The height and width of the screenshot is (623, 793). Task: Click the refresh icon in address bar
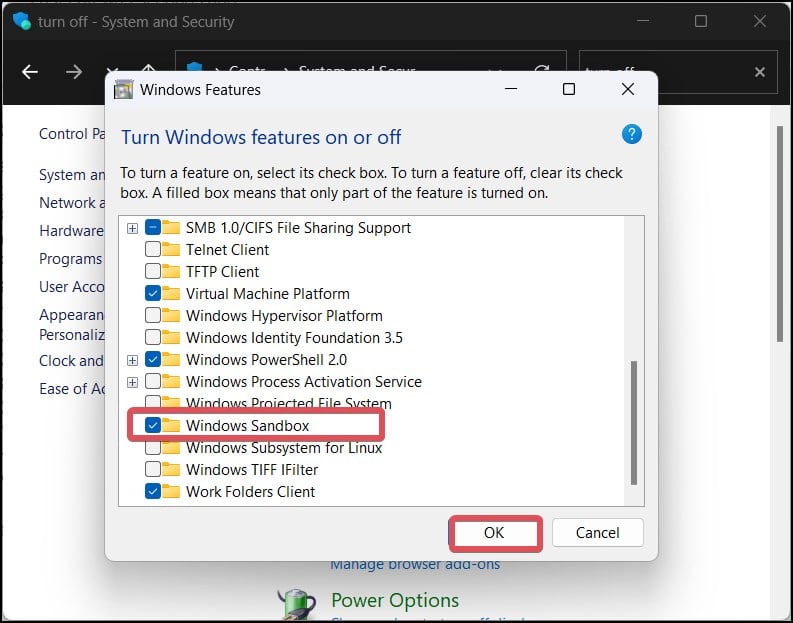(542, 69)
